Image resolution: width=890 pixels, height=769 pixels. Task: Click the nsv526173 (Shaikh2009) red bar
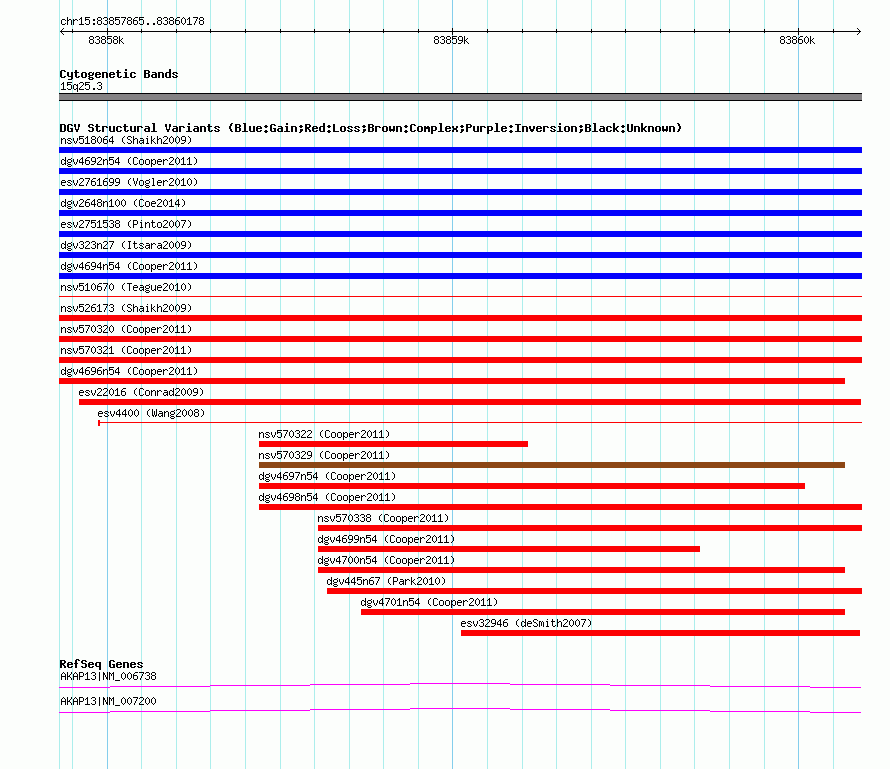(460, 318)
